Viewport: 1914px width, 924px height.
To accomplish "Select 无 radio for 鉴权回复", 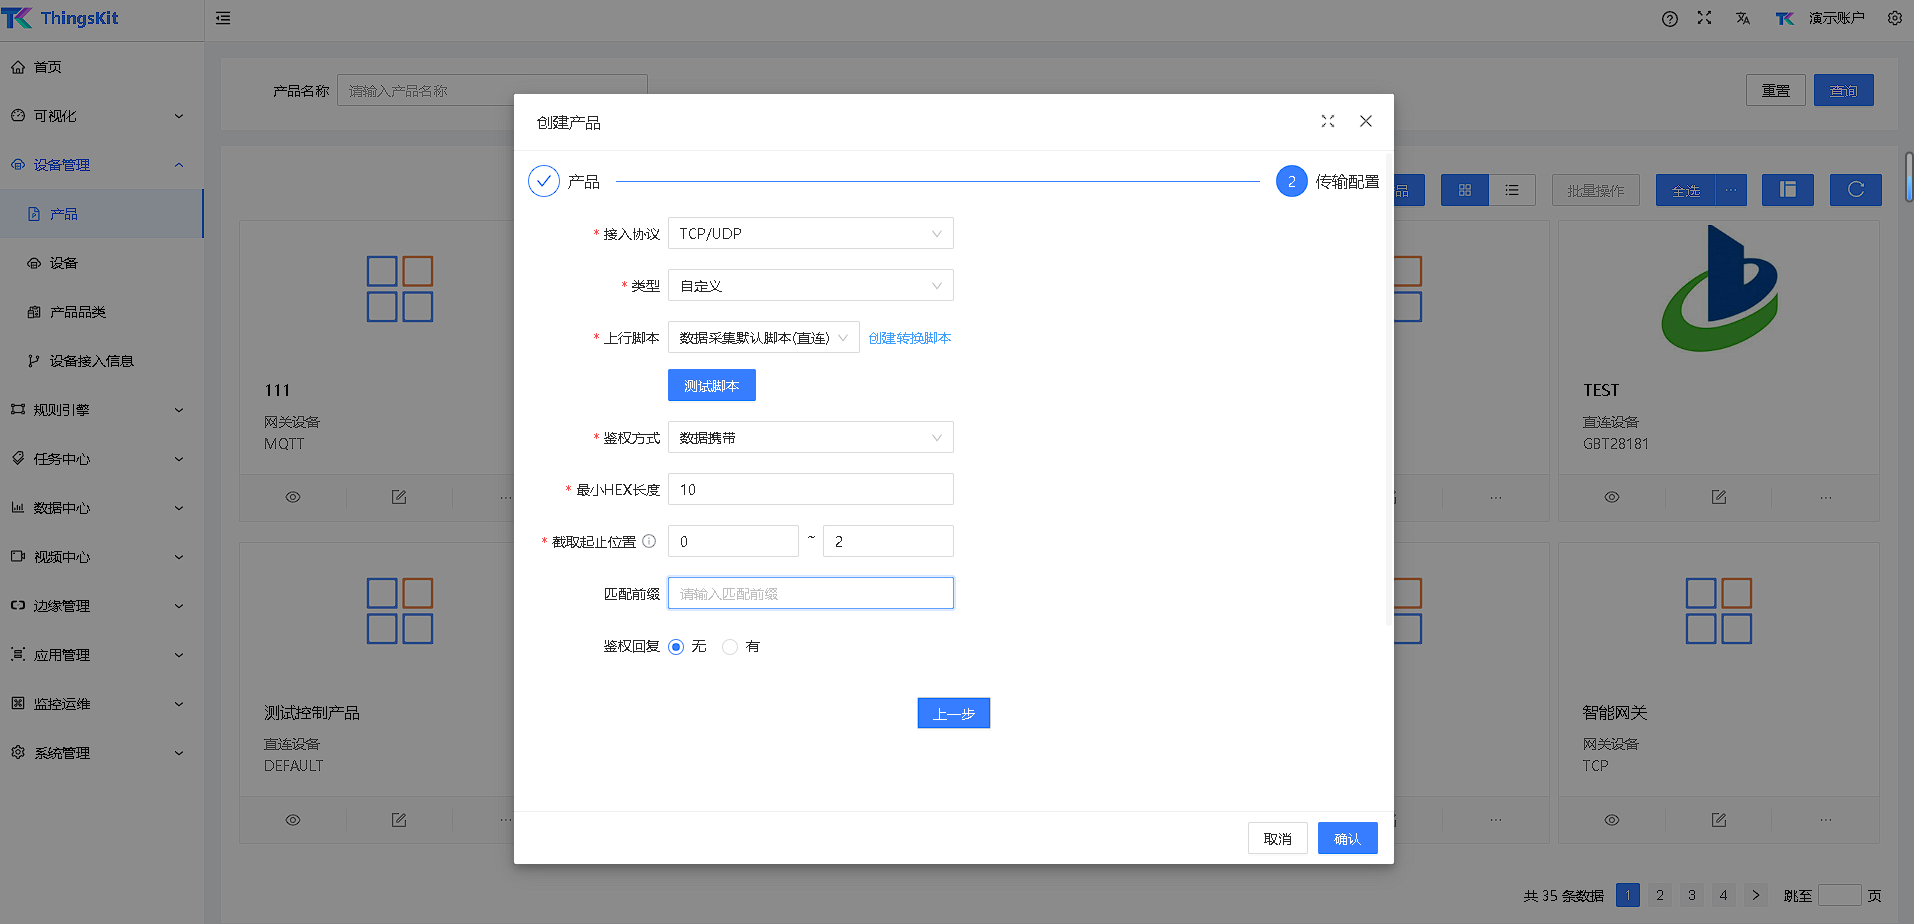I will coord(676,647).
